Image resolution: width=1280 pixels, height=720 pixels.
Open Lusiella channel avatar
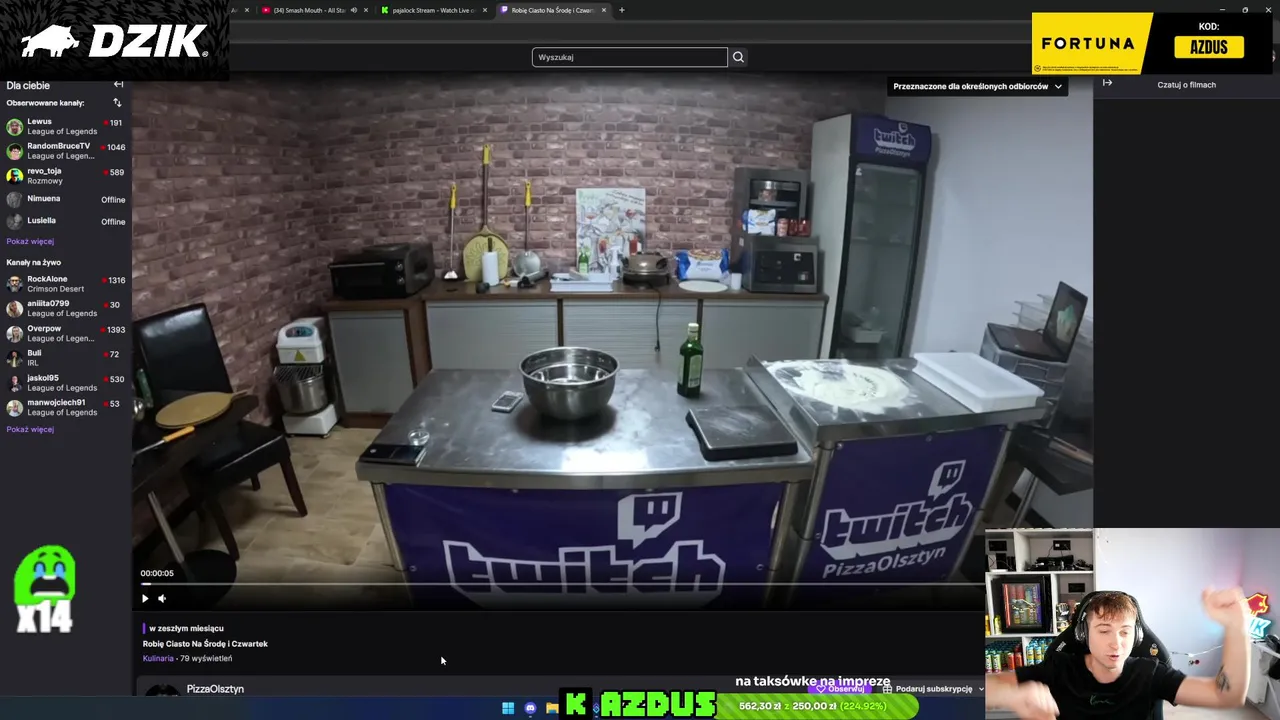pos(14,222)
